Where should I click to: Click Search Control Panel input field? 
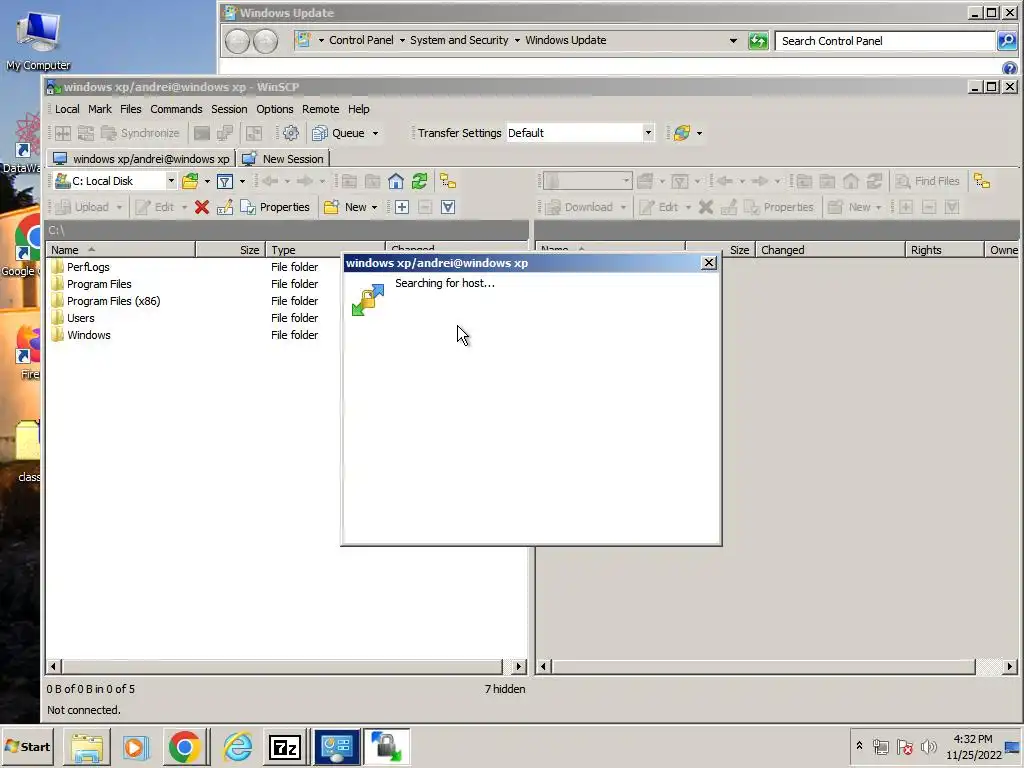(885, 40)
